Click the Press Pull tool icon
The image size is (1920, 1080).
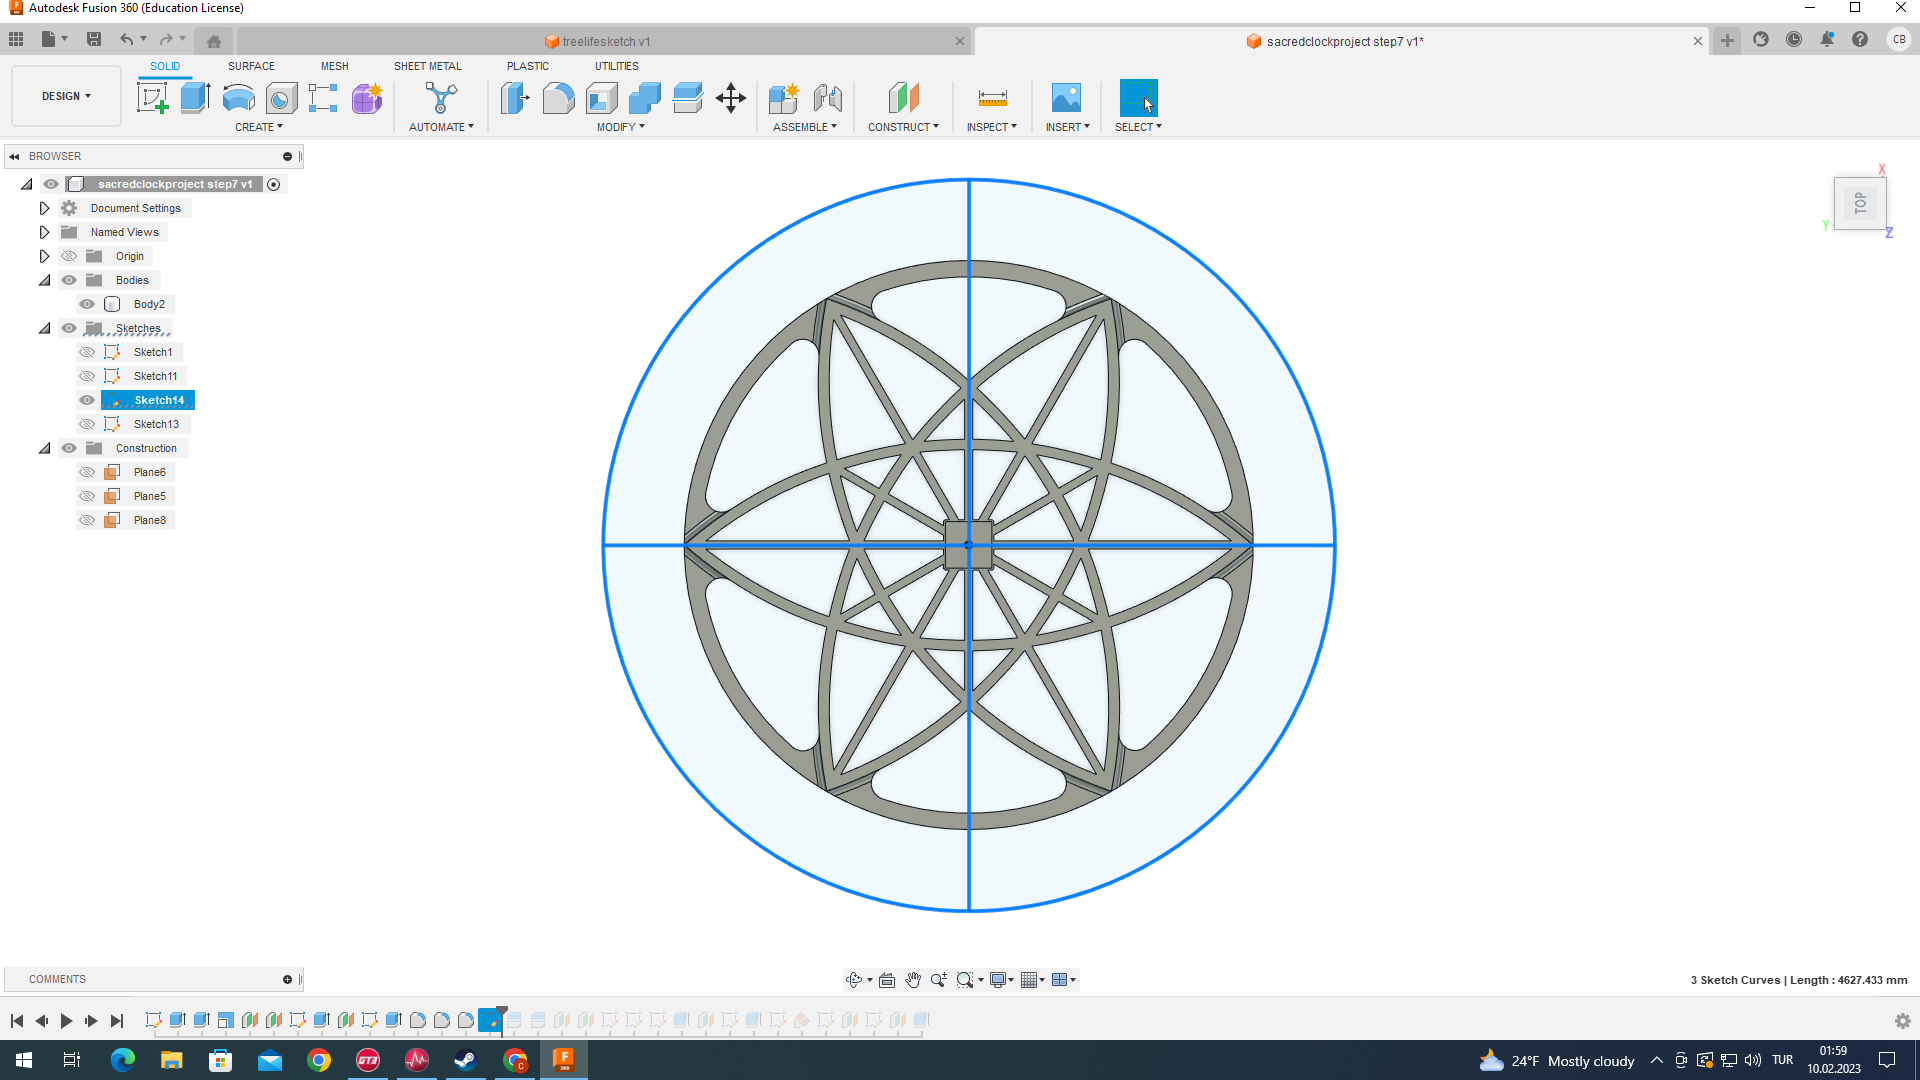click(515, 98)
